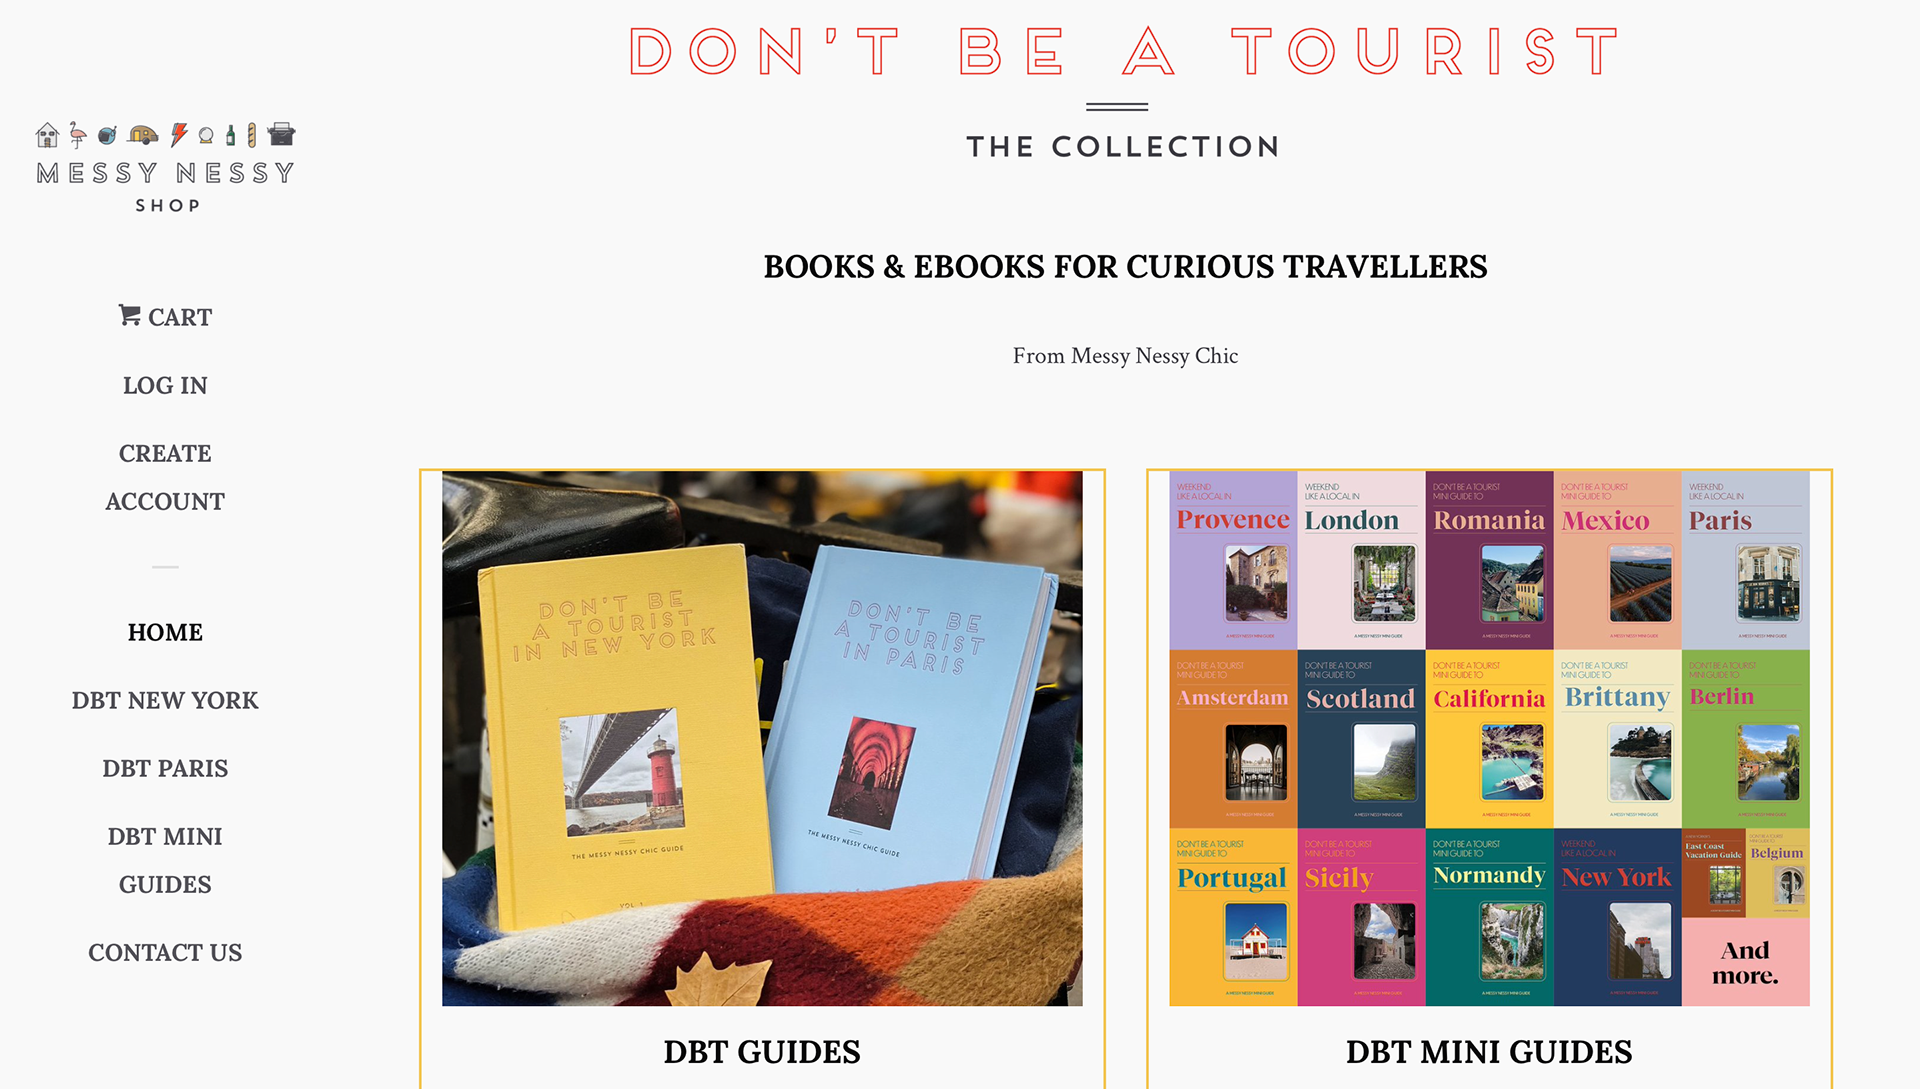Open the DBT New York page
This screenshot has height=1089, width=1920.
click(x=165, y=700)
